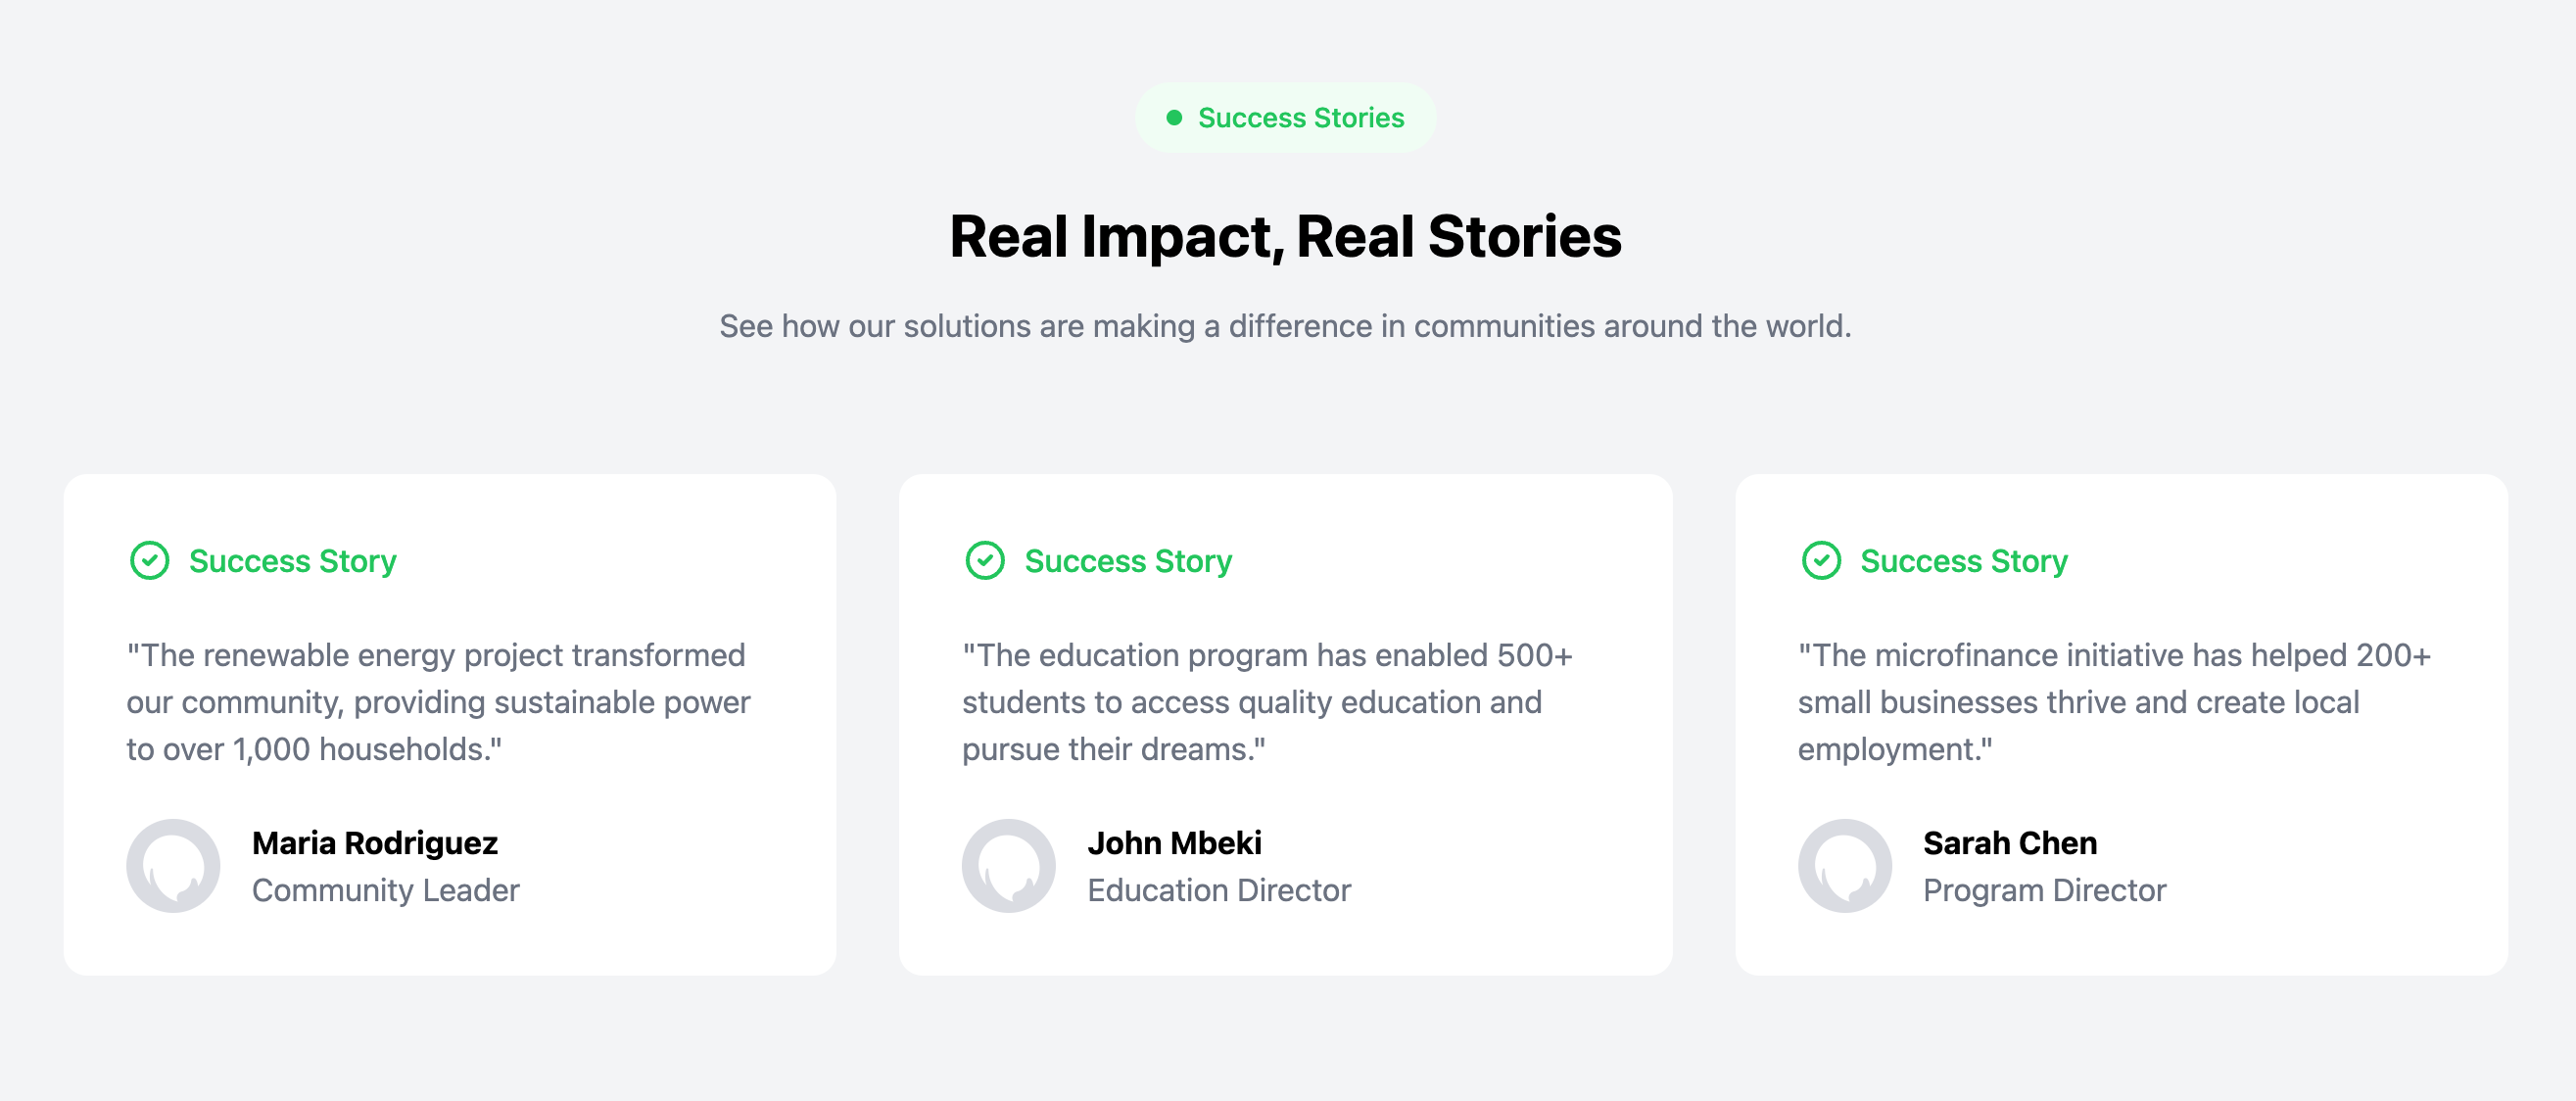The image size is (2576, 1101).
Task: Click the Sarah Chen name label
Action: [2010, 843]
